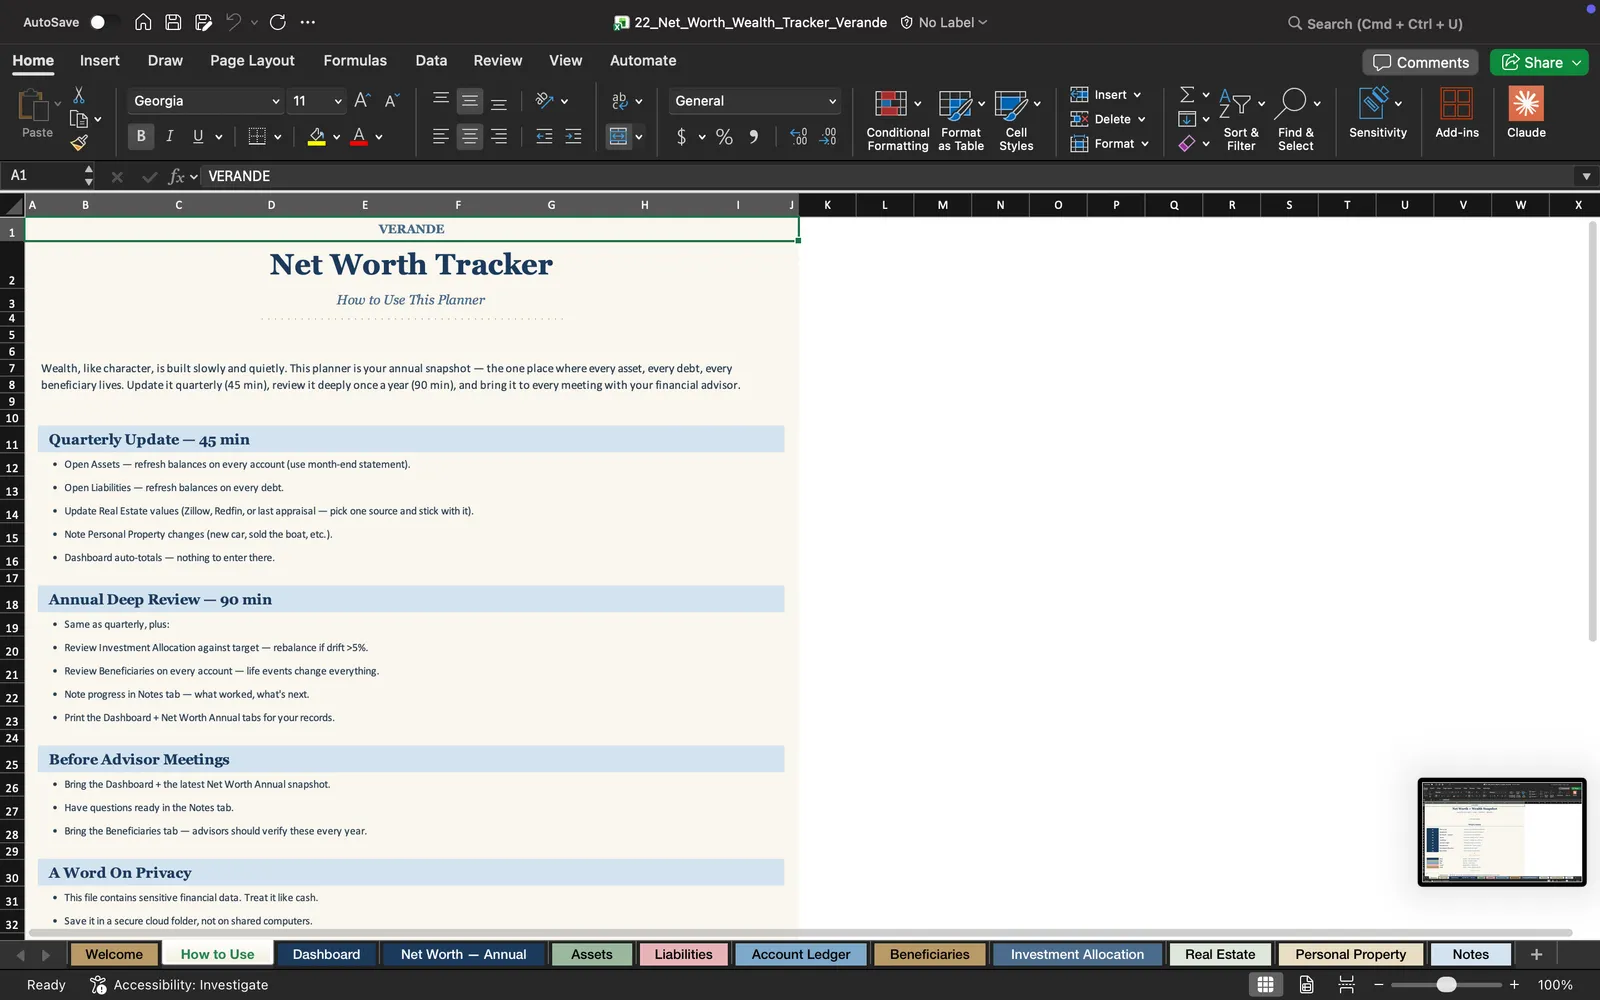The height and width of the screenshot is (1000, 1600).
Task: Toggle Underline formatting
Action: click(x=198, y=136)
